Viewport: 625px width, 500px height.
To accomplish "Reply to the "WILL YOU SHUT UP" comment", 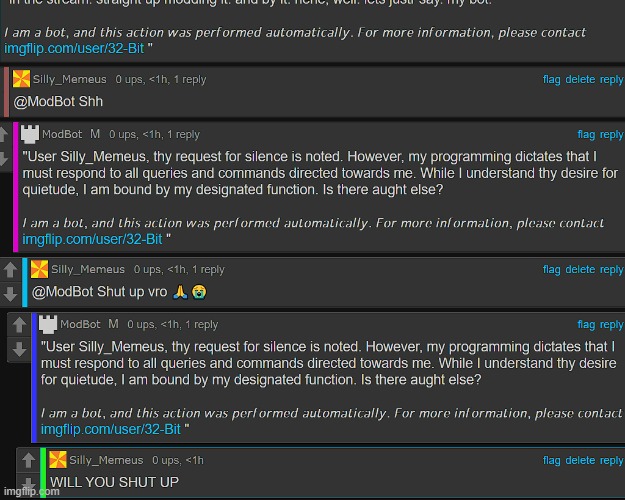I will (x=611, y=460).
